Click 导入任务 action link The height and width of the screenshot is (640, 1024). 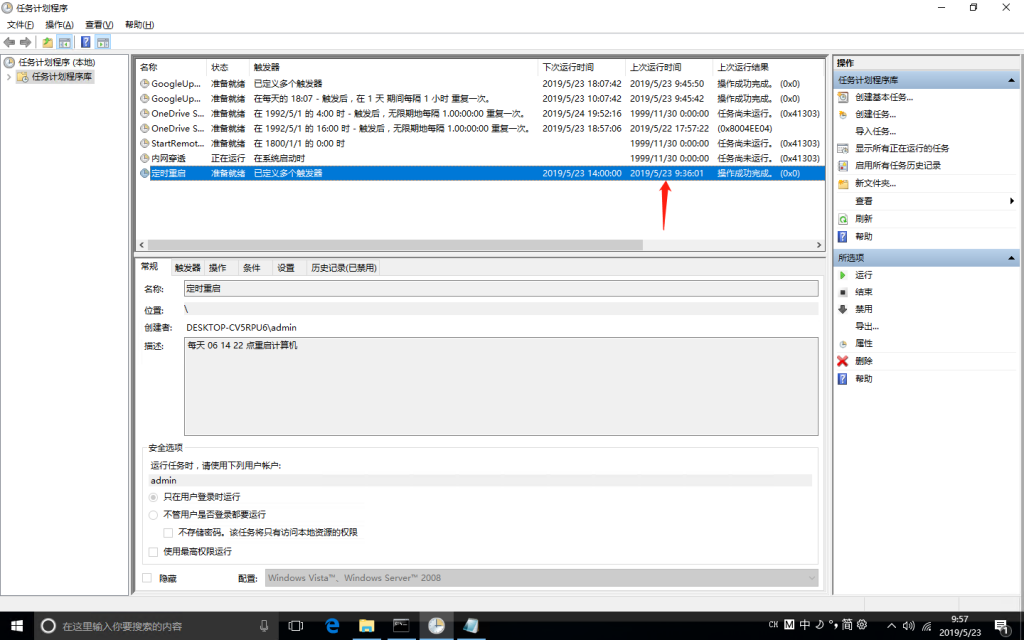click(876, 131)
